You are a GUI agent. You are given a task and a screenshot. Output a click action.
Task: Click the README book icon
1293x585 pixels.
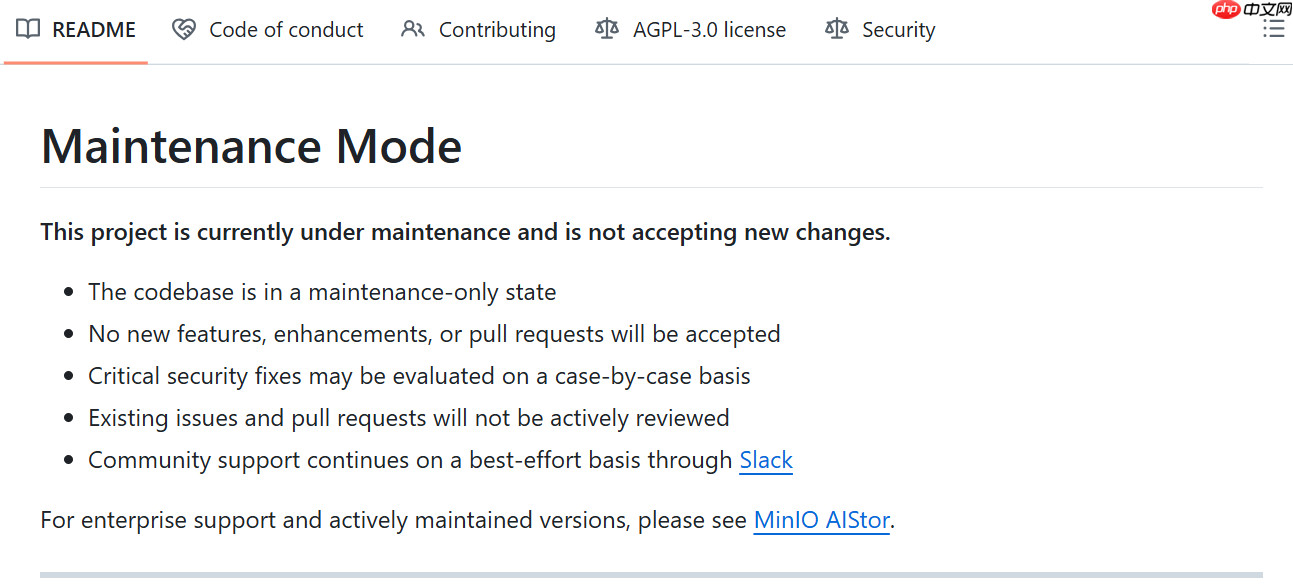28,29
